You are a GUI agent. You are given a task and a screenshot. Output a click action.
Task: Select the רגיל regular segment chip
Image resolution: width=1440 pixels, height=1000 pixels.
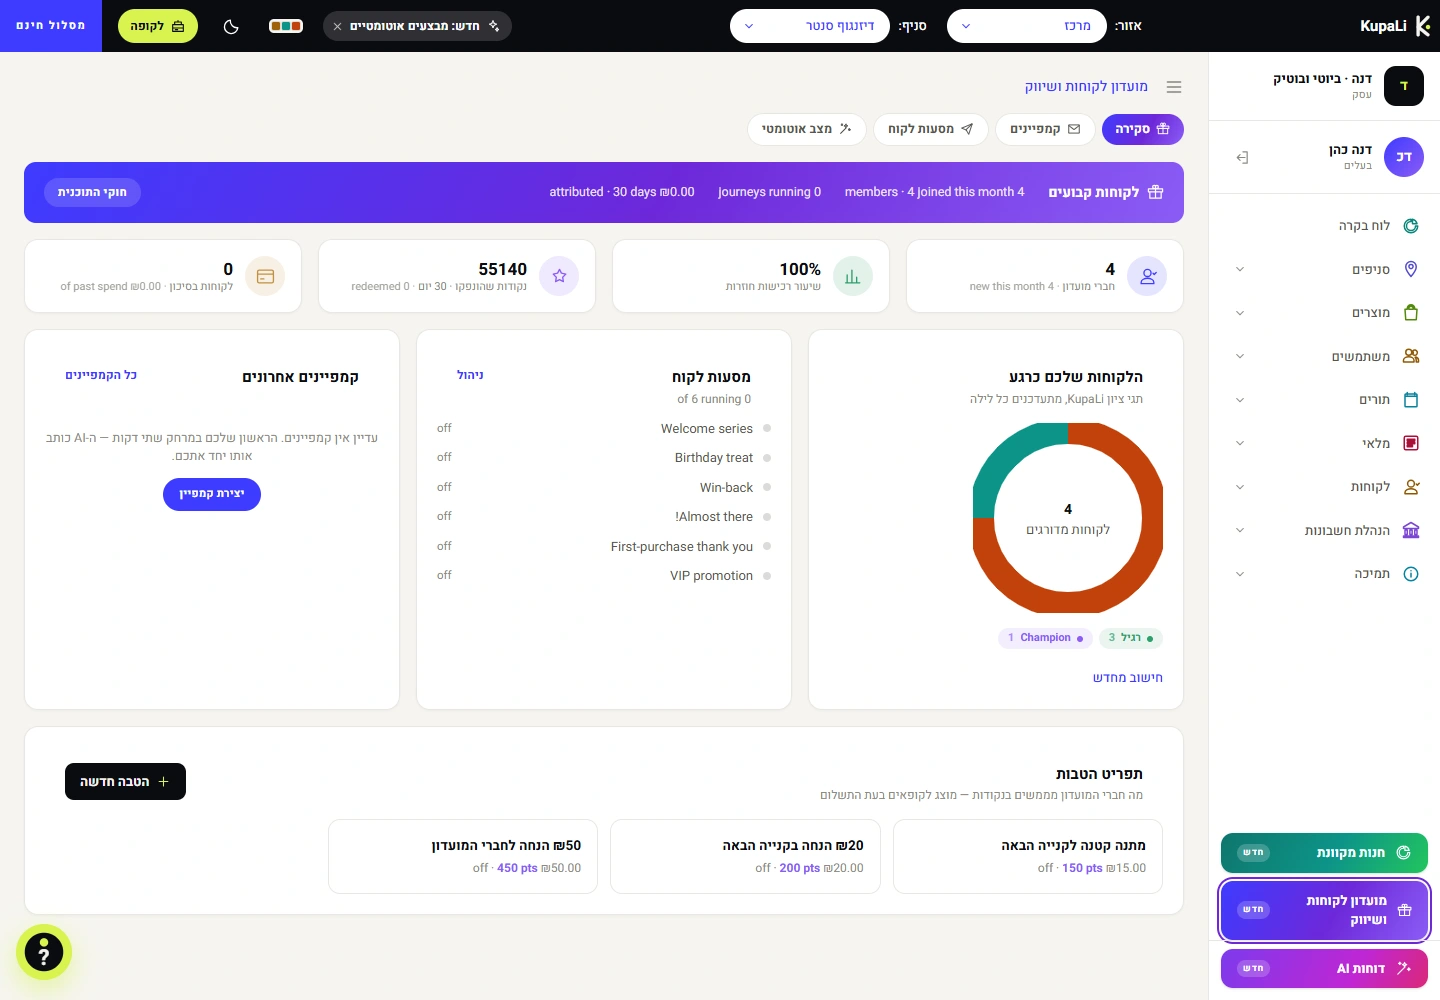pos(1130,638)
